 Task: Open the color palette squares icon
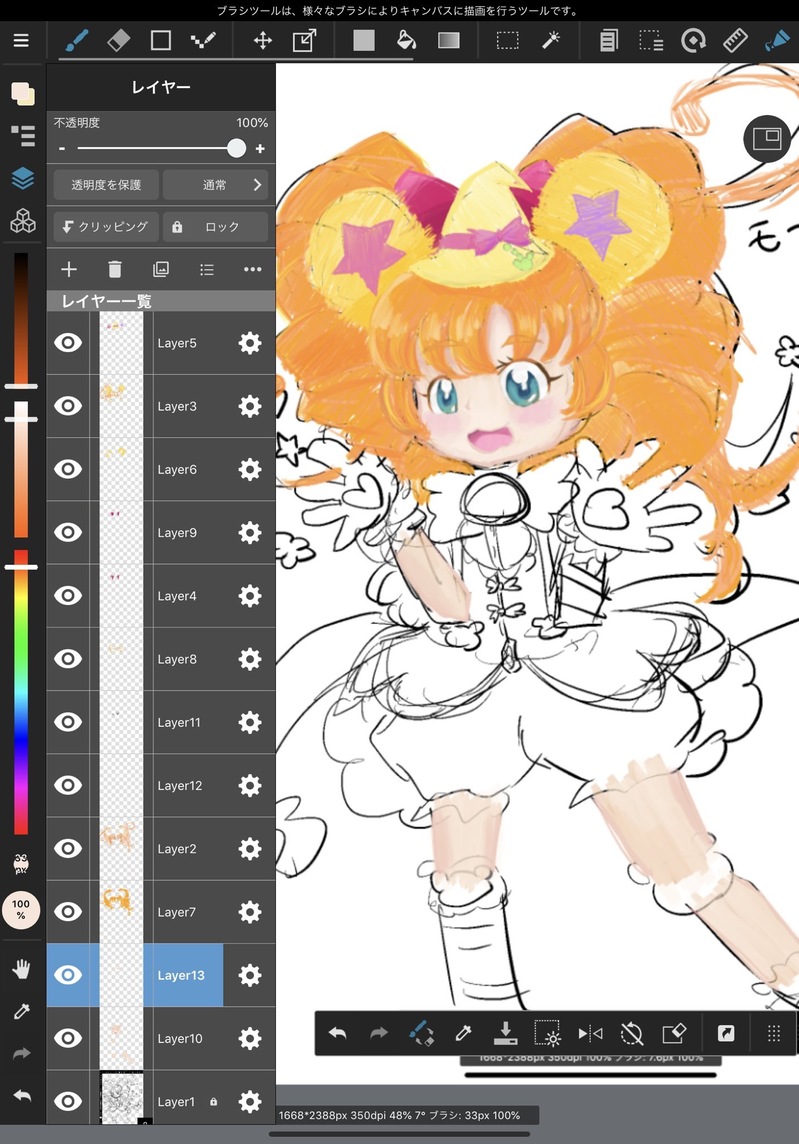coord(23,93)
